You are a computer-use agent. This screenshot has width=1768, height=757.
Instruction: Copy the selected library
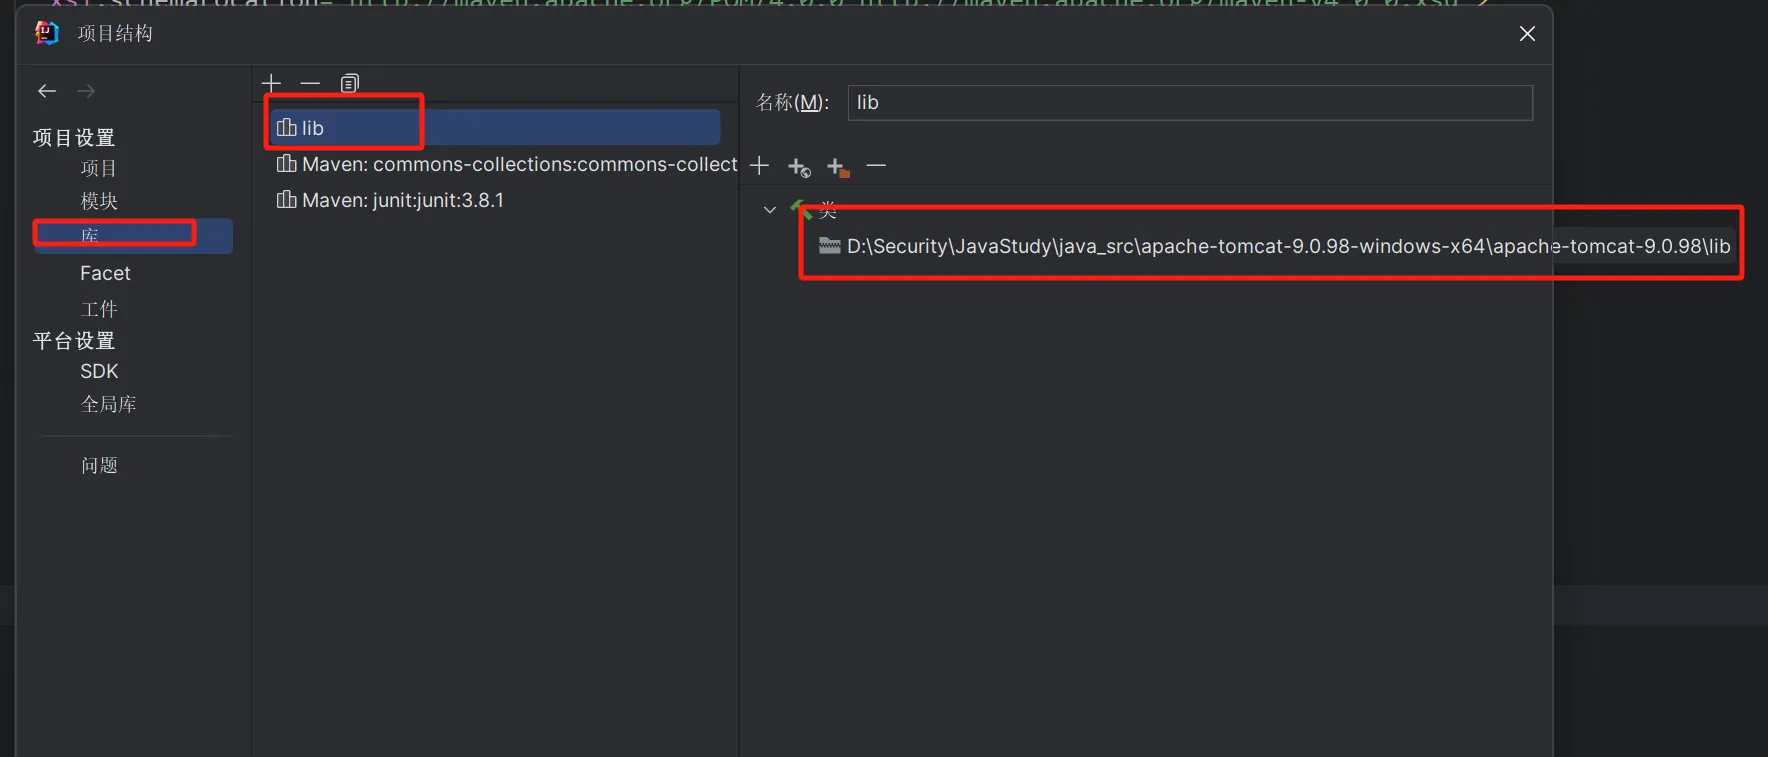(x=349, y=83)
